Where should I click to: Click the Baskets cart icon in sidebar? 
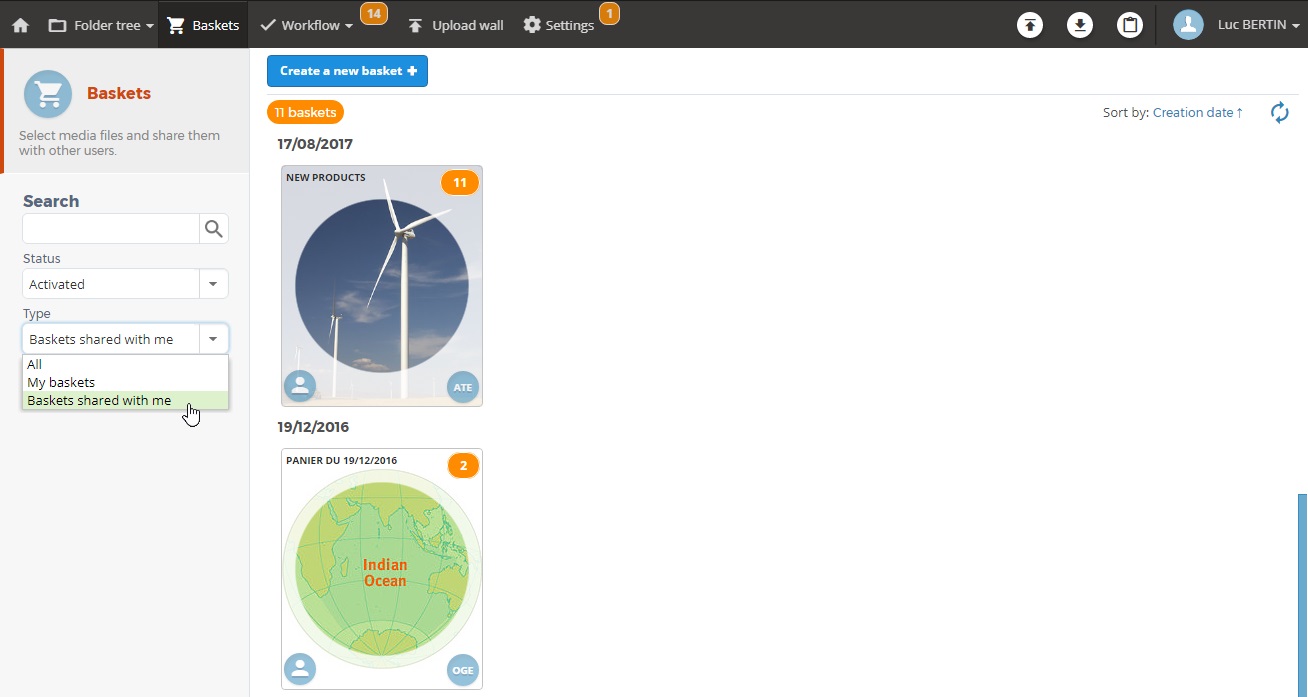pos(48,94)
